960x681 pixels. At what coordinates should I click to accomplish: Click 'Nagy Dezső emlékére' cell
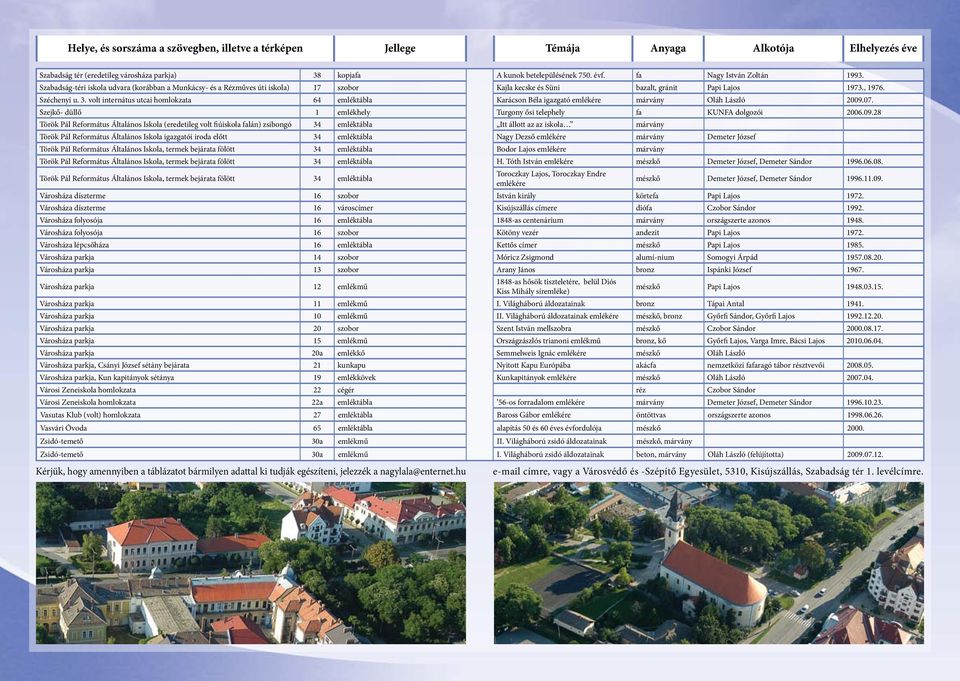pyautogui.click(x=563, y=137)
